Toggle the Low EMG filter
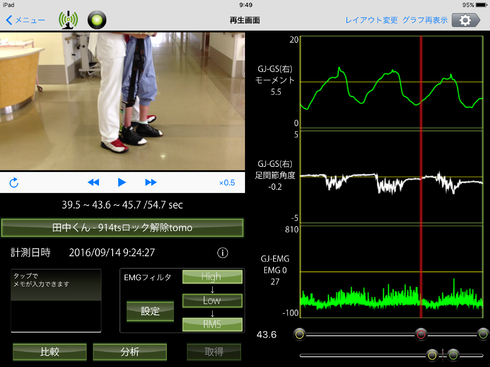 coord(212,300)
